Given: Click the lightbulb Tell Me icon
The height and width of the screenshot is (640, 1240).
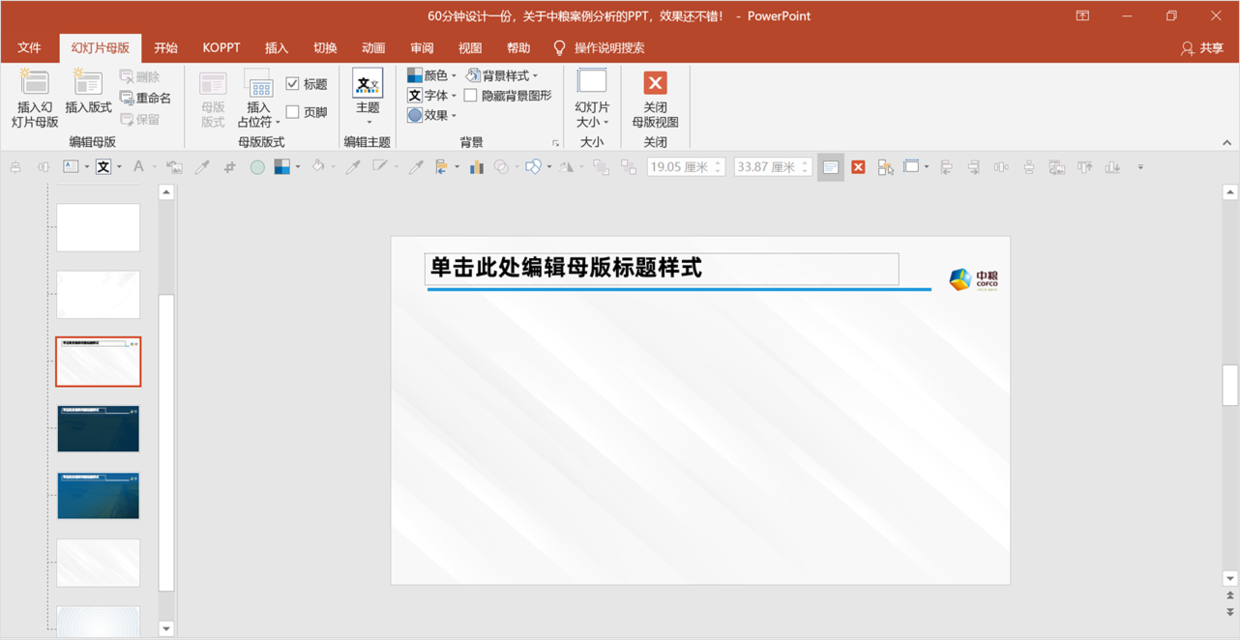Looking at the screenshot, I should pyautogui.click(x=559, y=48).
